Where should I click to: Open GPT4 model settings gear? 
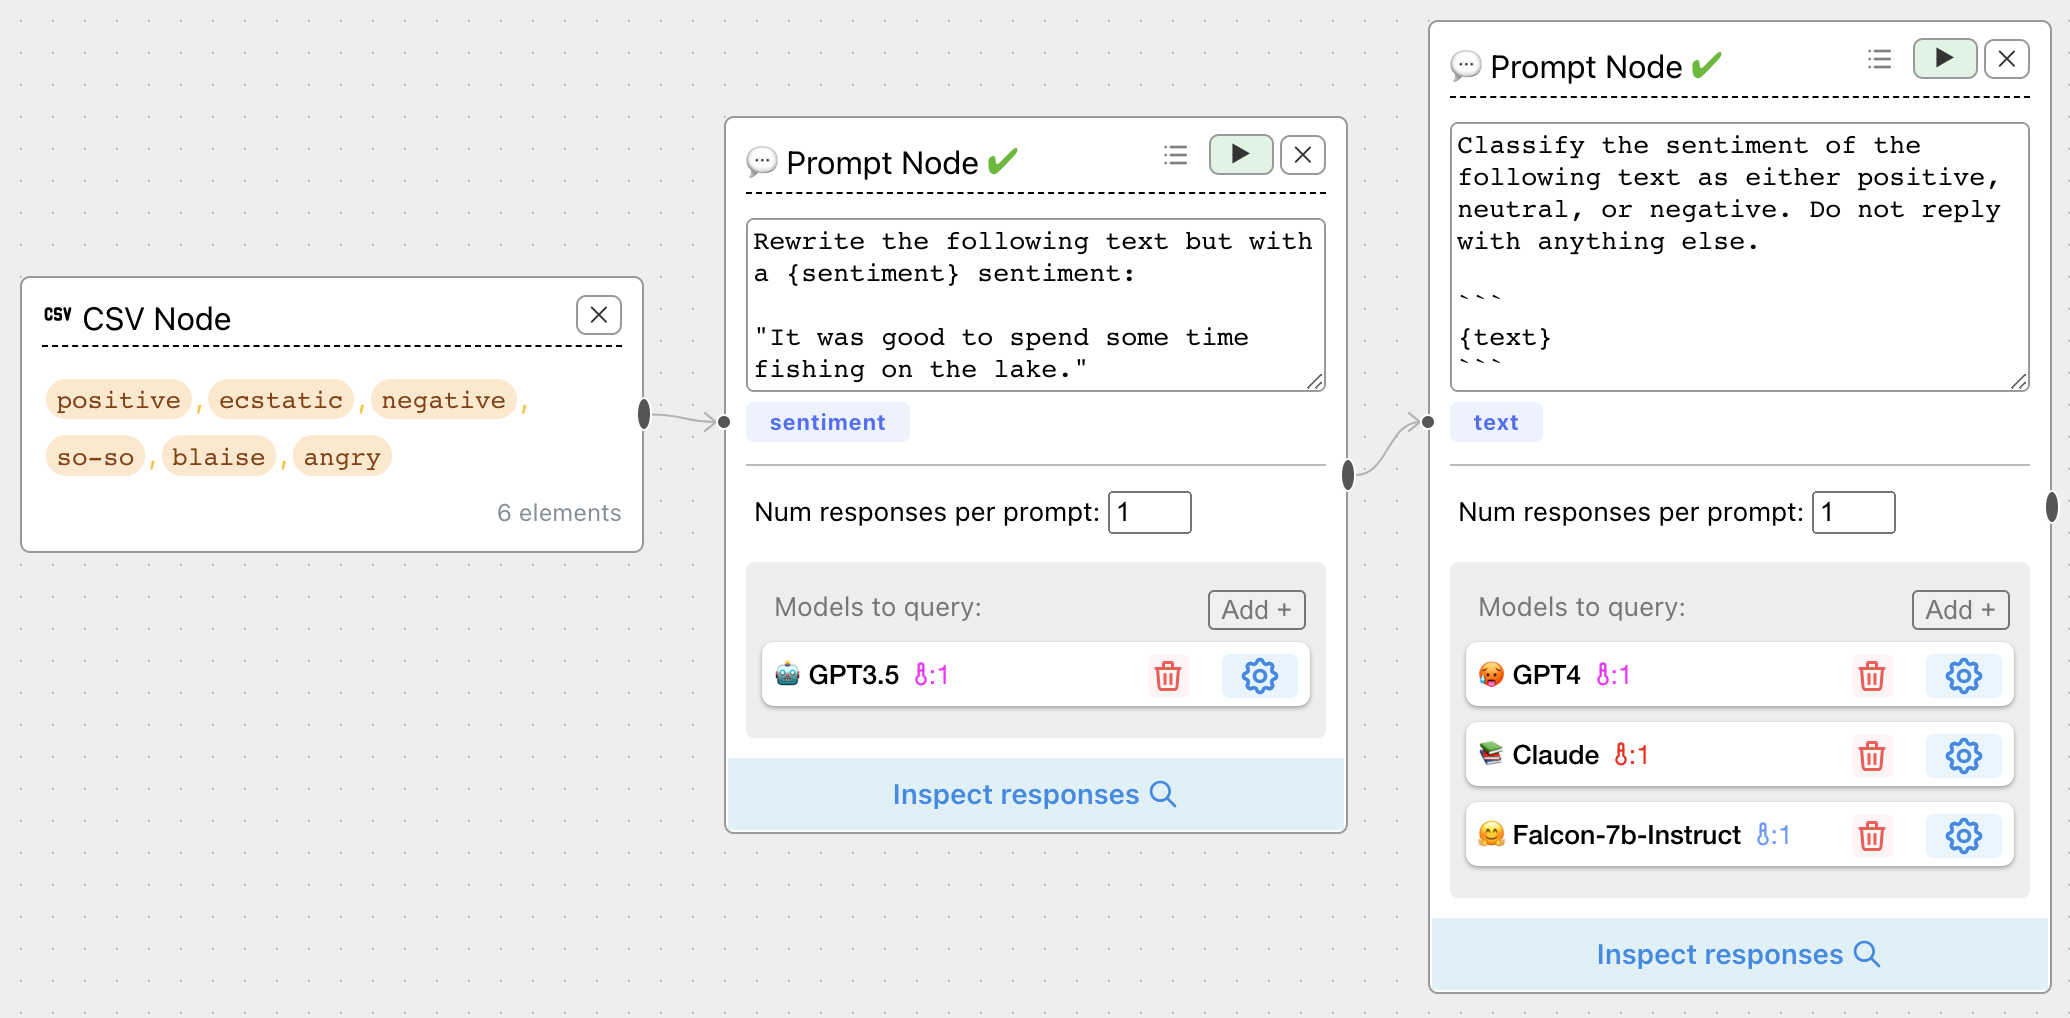point(1963,676)
